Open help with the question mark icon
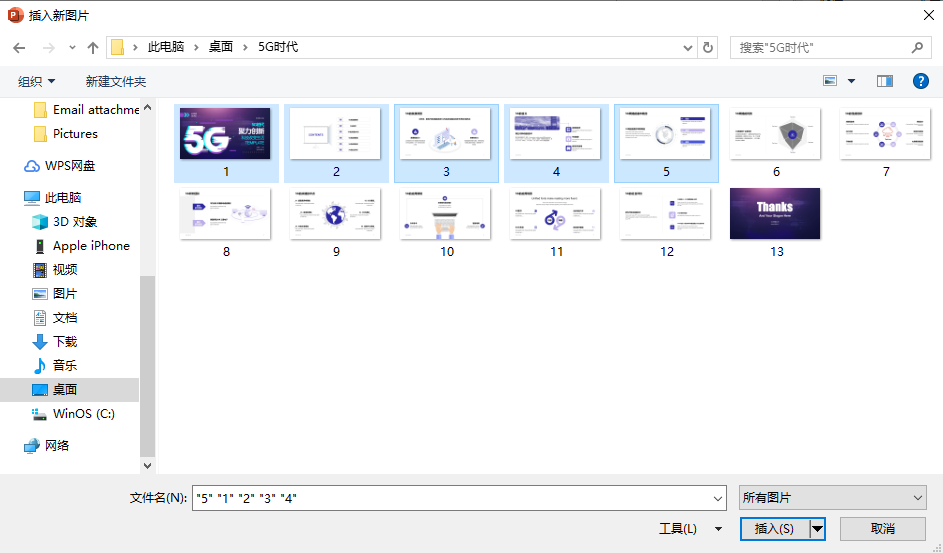Image resolution: width=943 pixels, height=553 pixels. point(921,81)
